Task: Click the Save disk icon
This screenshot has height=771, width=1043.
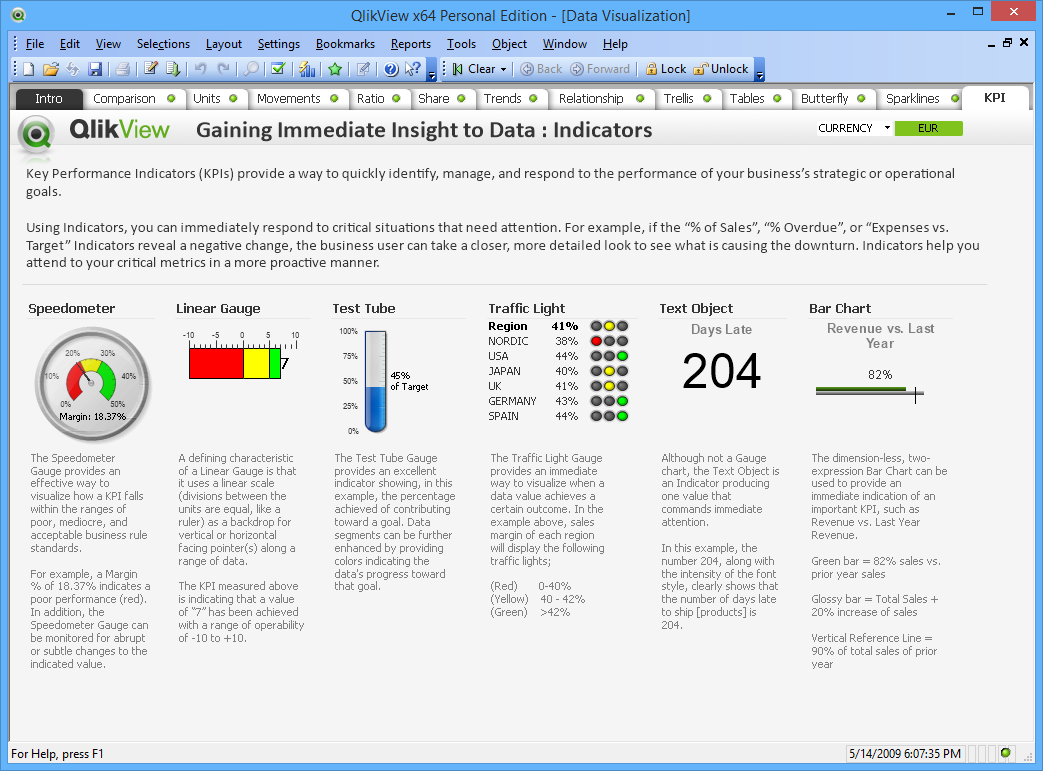Action: (95, 69)
